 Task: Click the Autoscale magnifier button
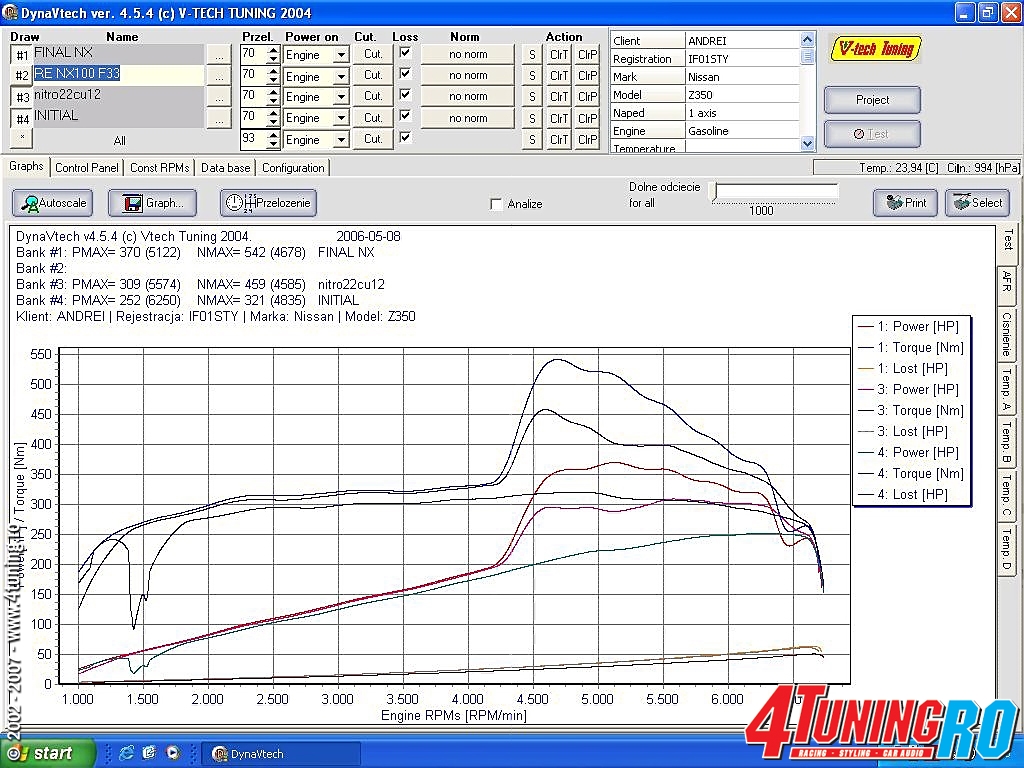tap(52, 203)
